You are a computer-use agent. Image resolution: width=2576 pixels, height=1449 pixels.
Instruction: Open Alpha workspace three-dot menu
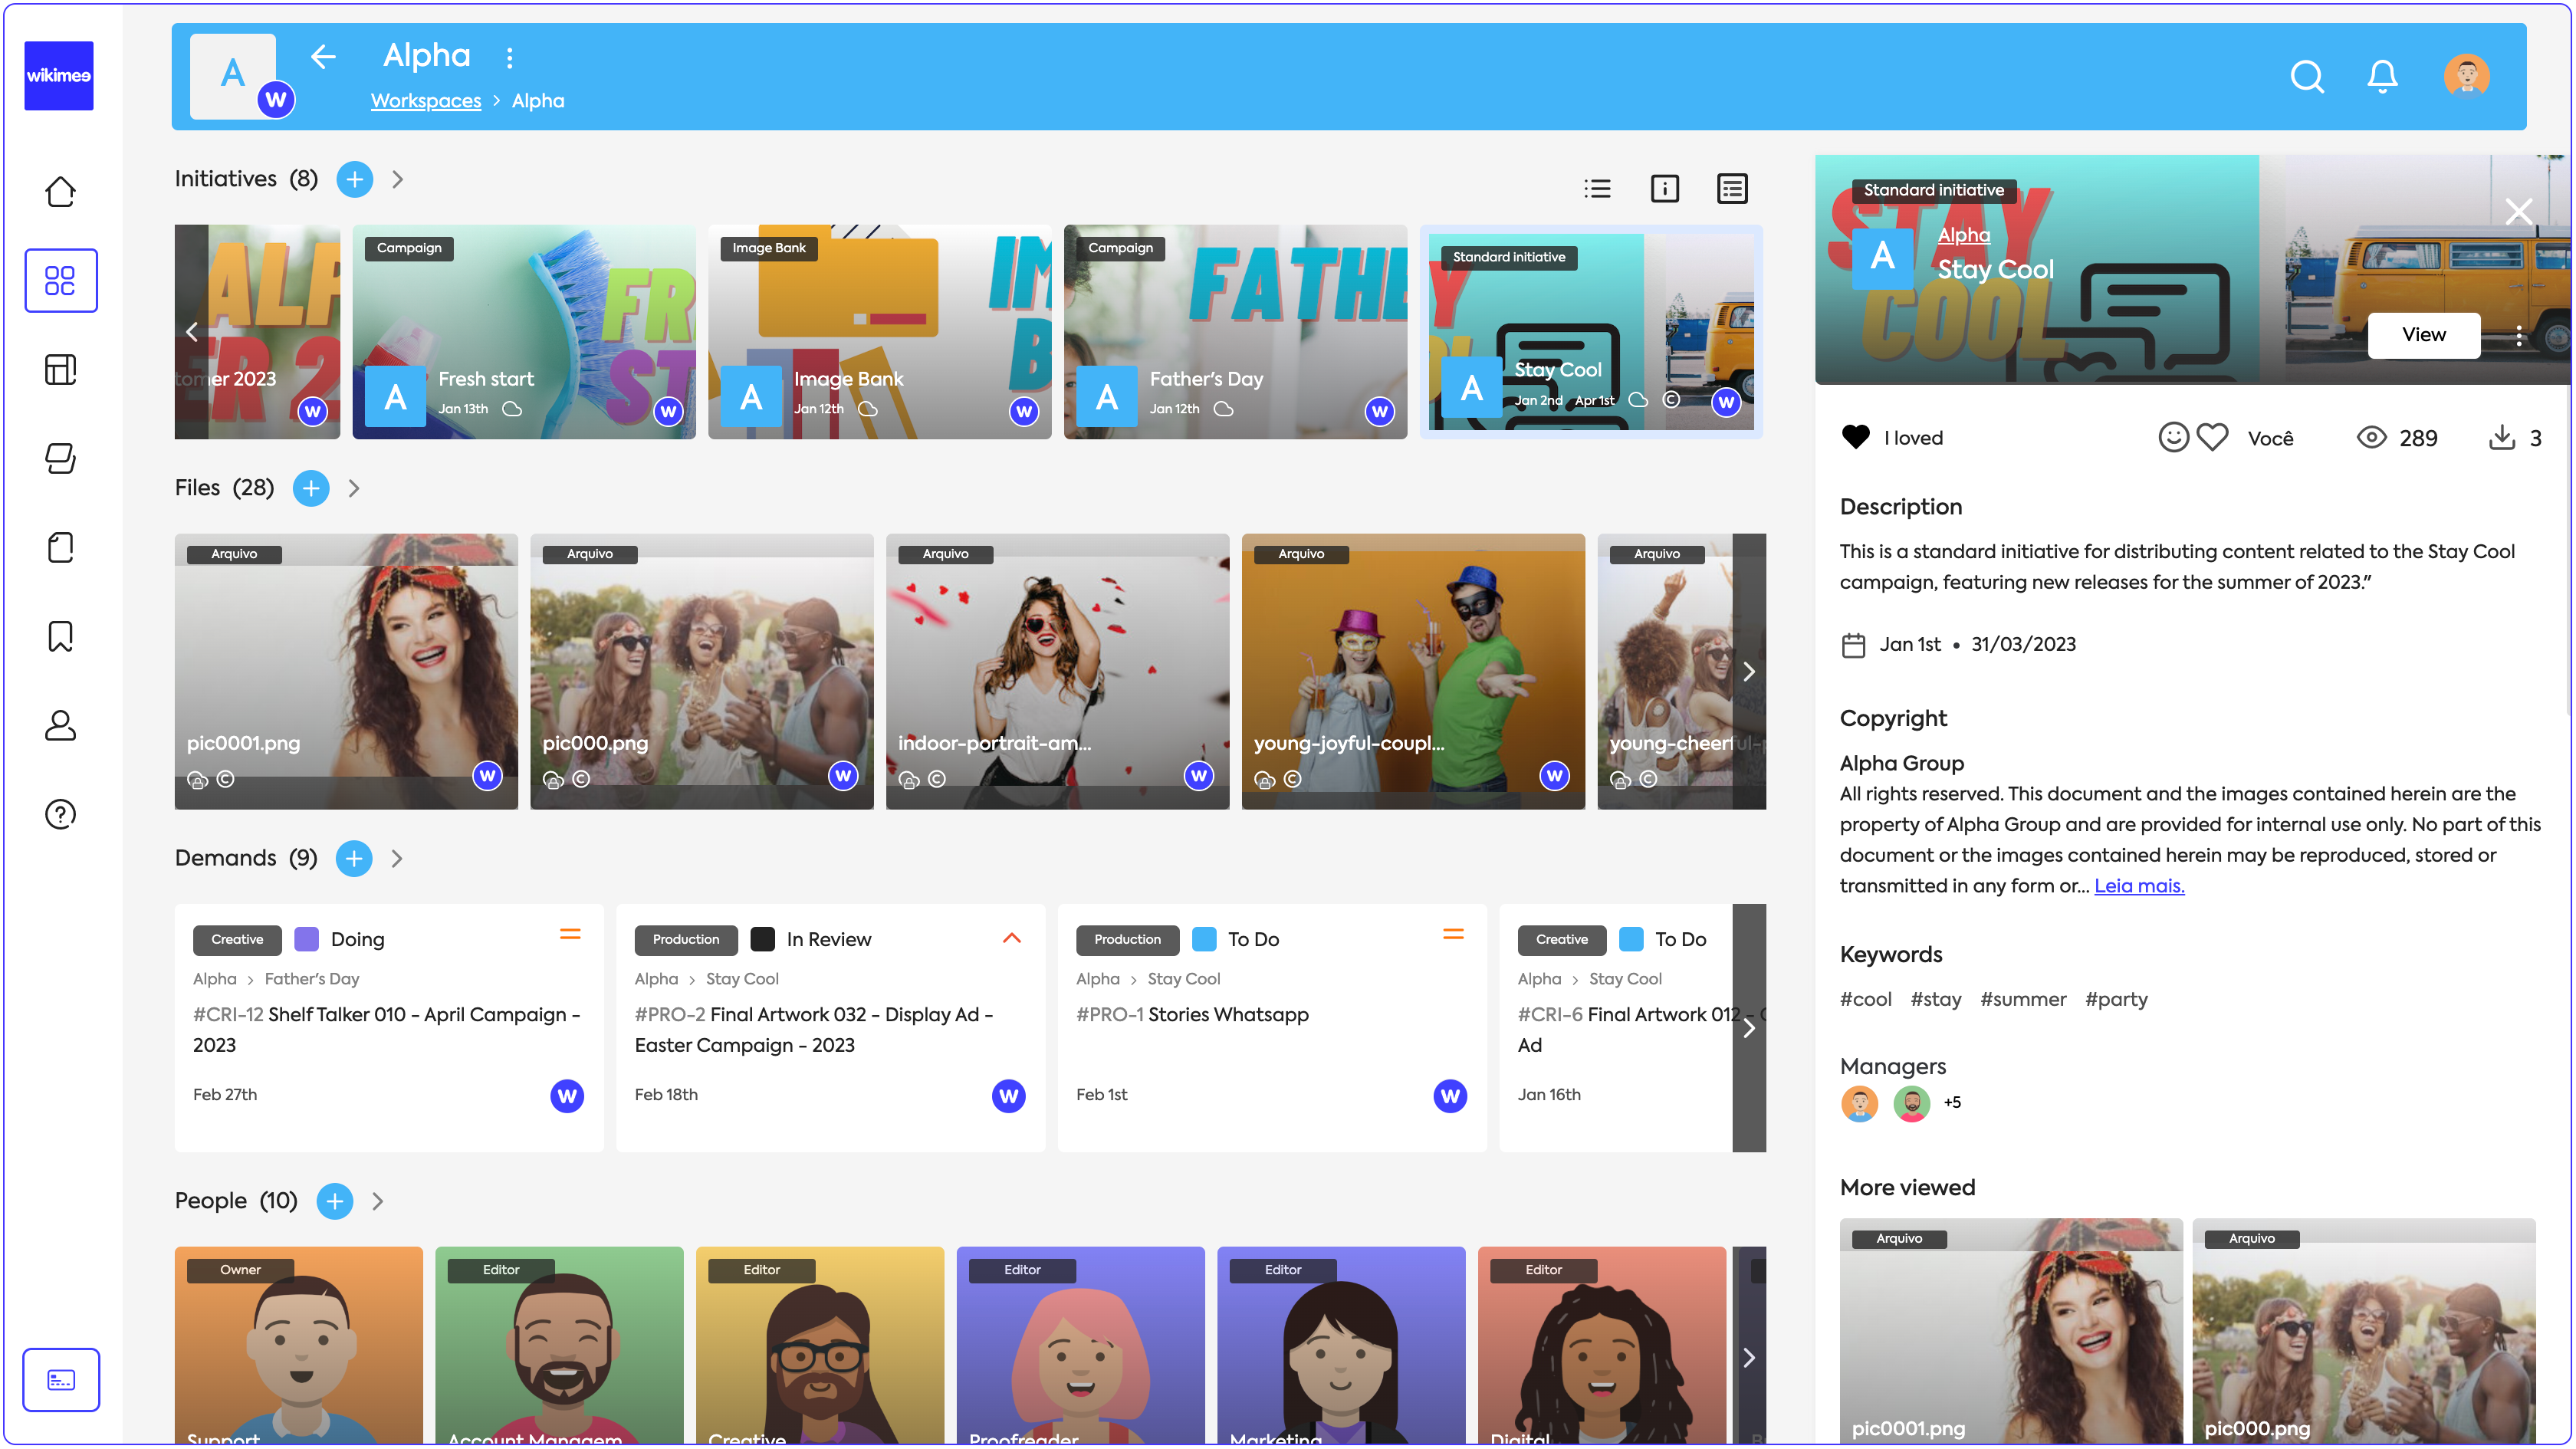pyautogui.click(x=509, y=57)
